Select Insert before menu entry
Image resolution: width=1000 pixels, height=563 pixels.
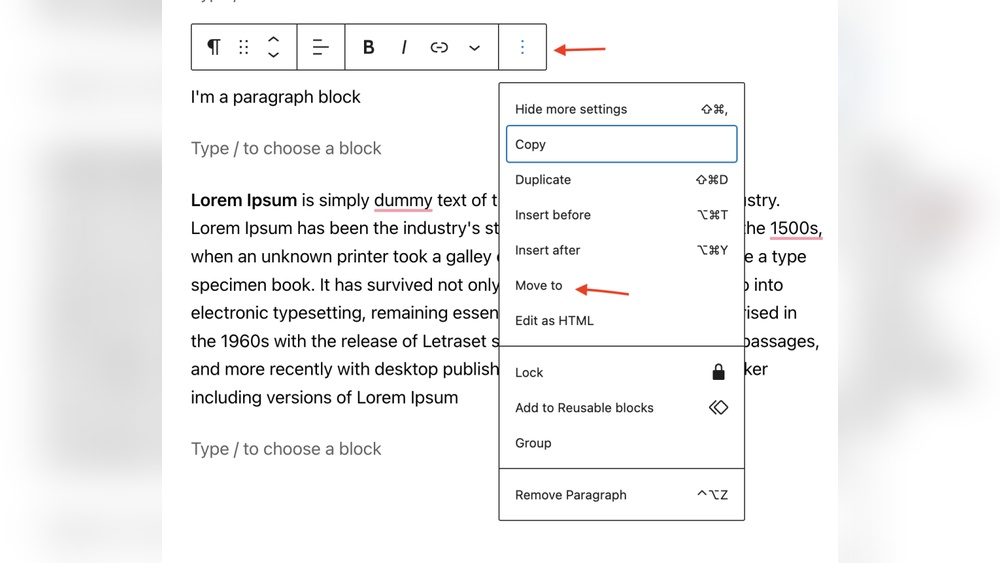pos(621,215)
